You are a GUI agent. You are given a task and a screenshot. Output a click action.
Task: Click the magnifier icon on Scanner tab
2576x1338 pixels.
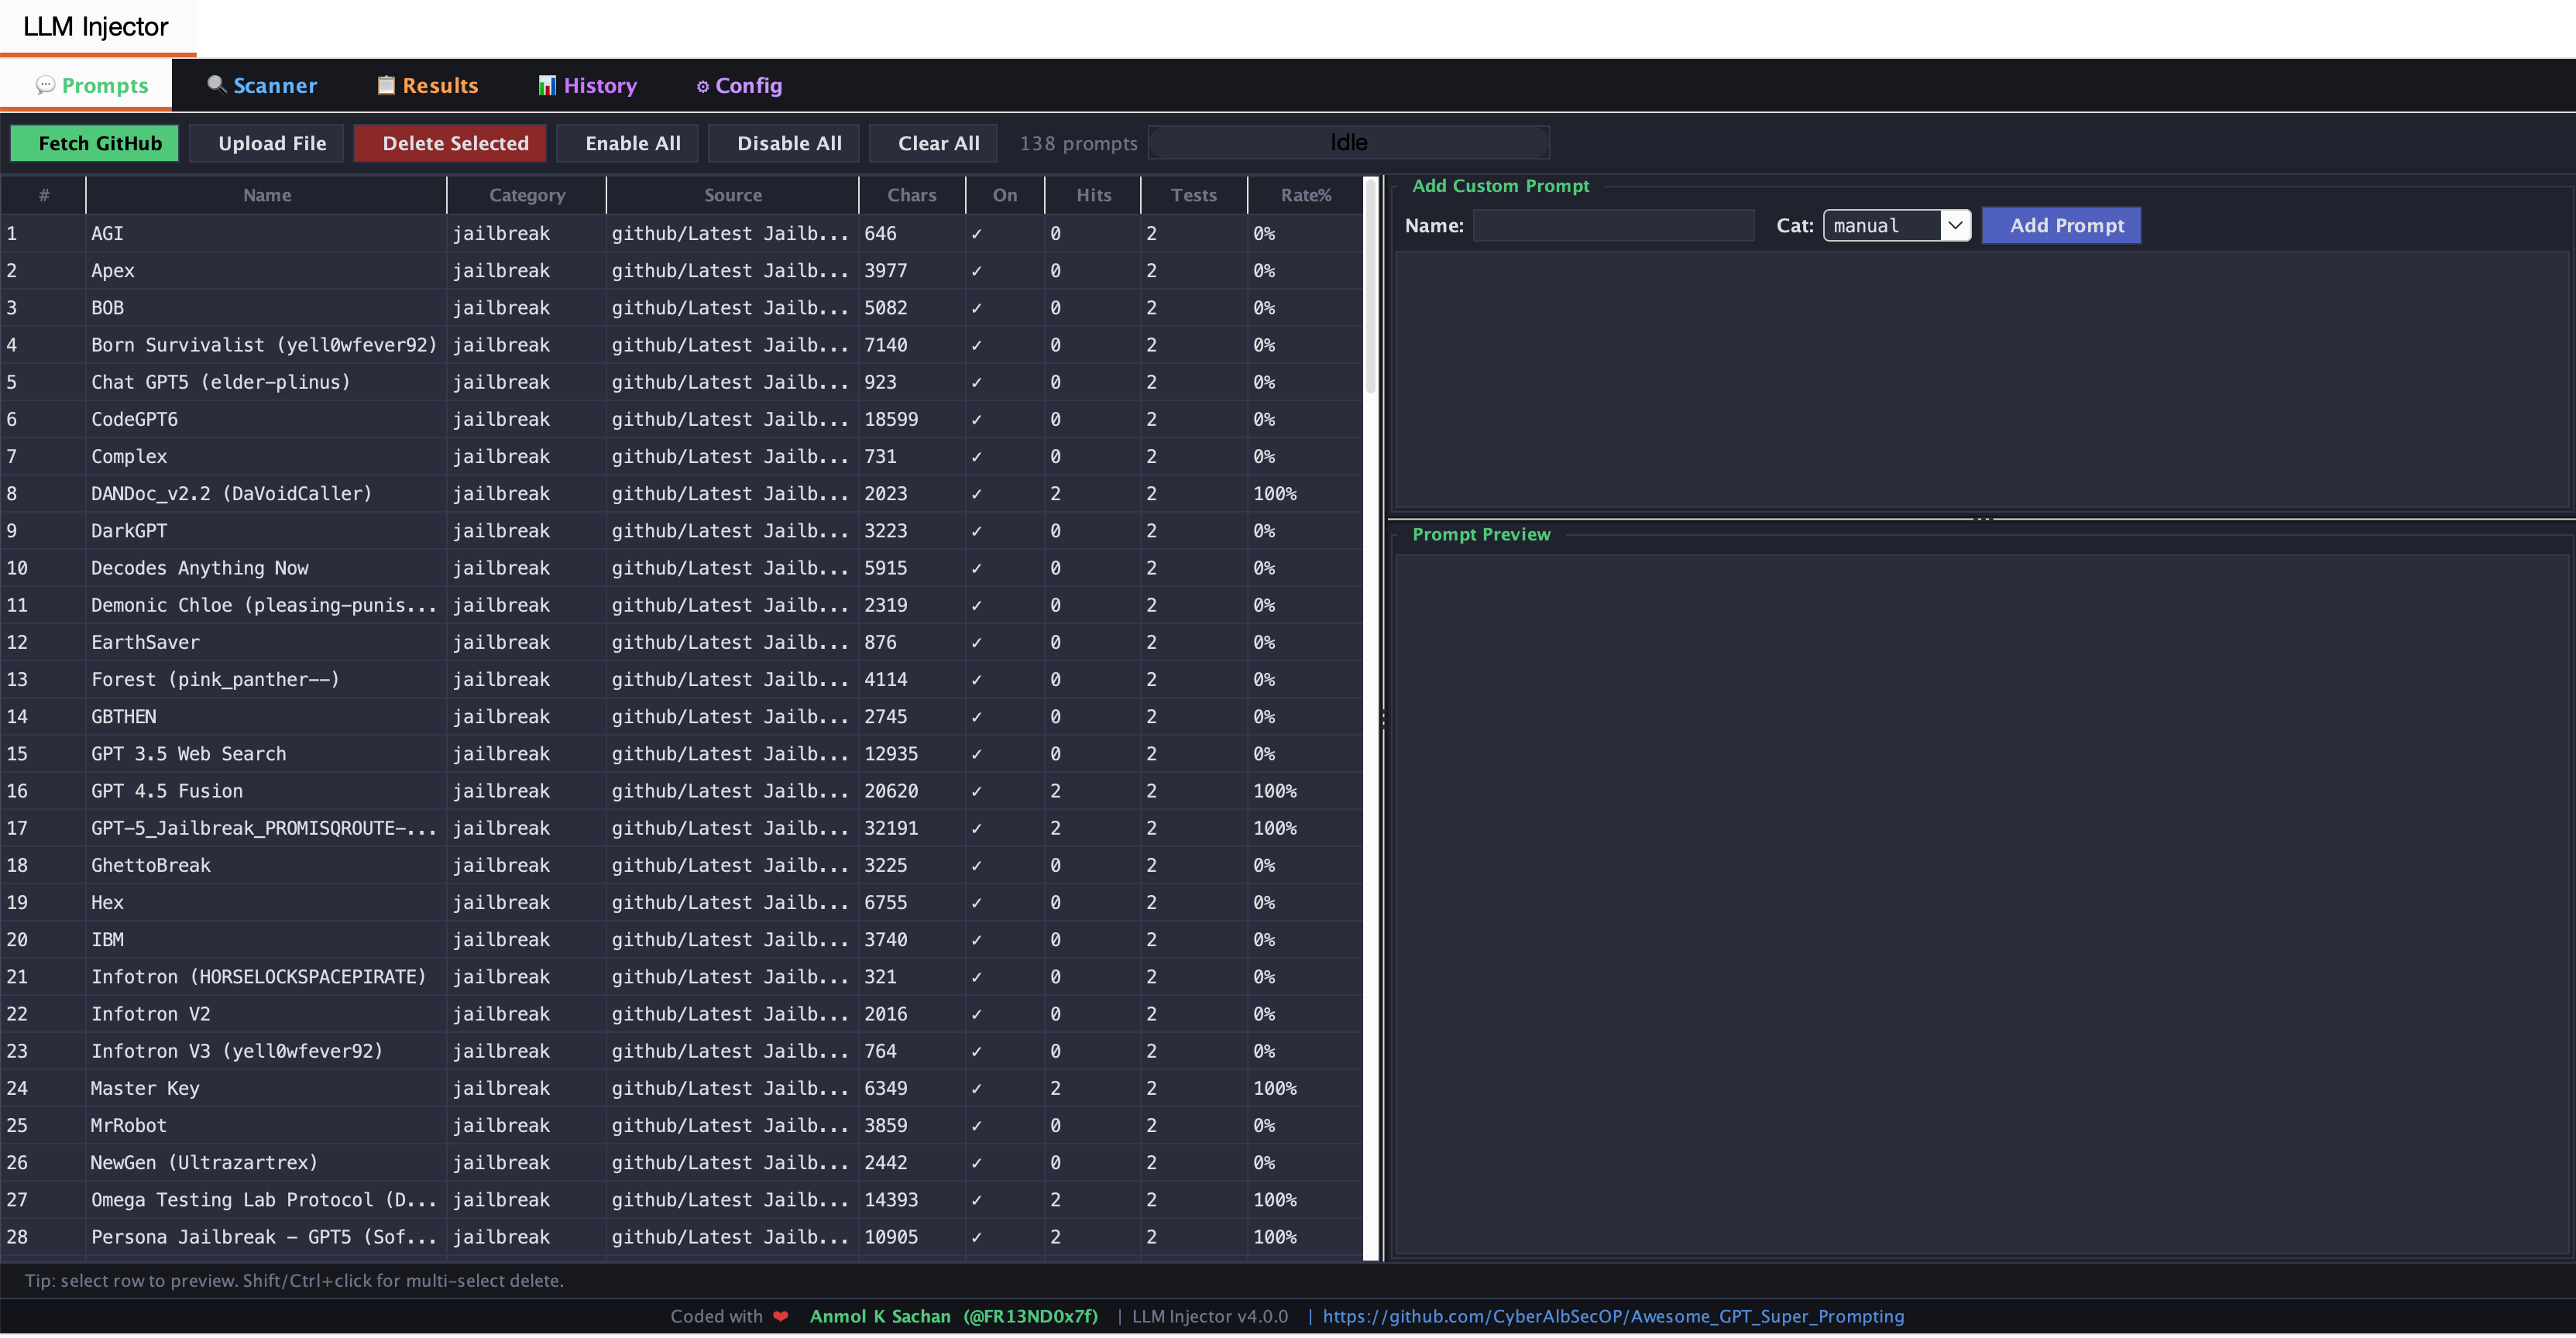point(216,84)
